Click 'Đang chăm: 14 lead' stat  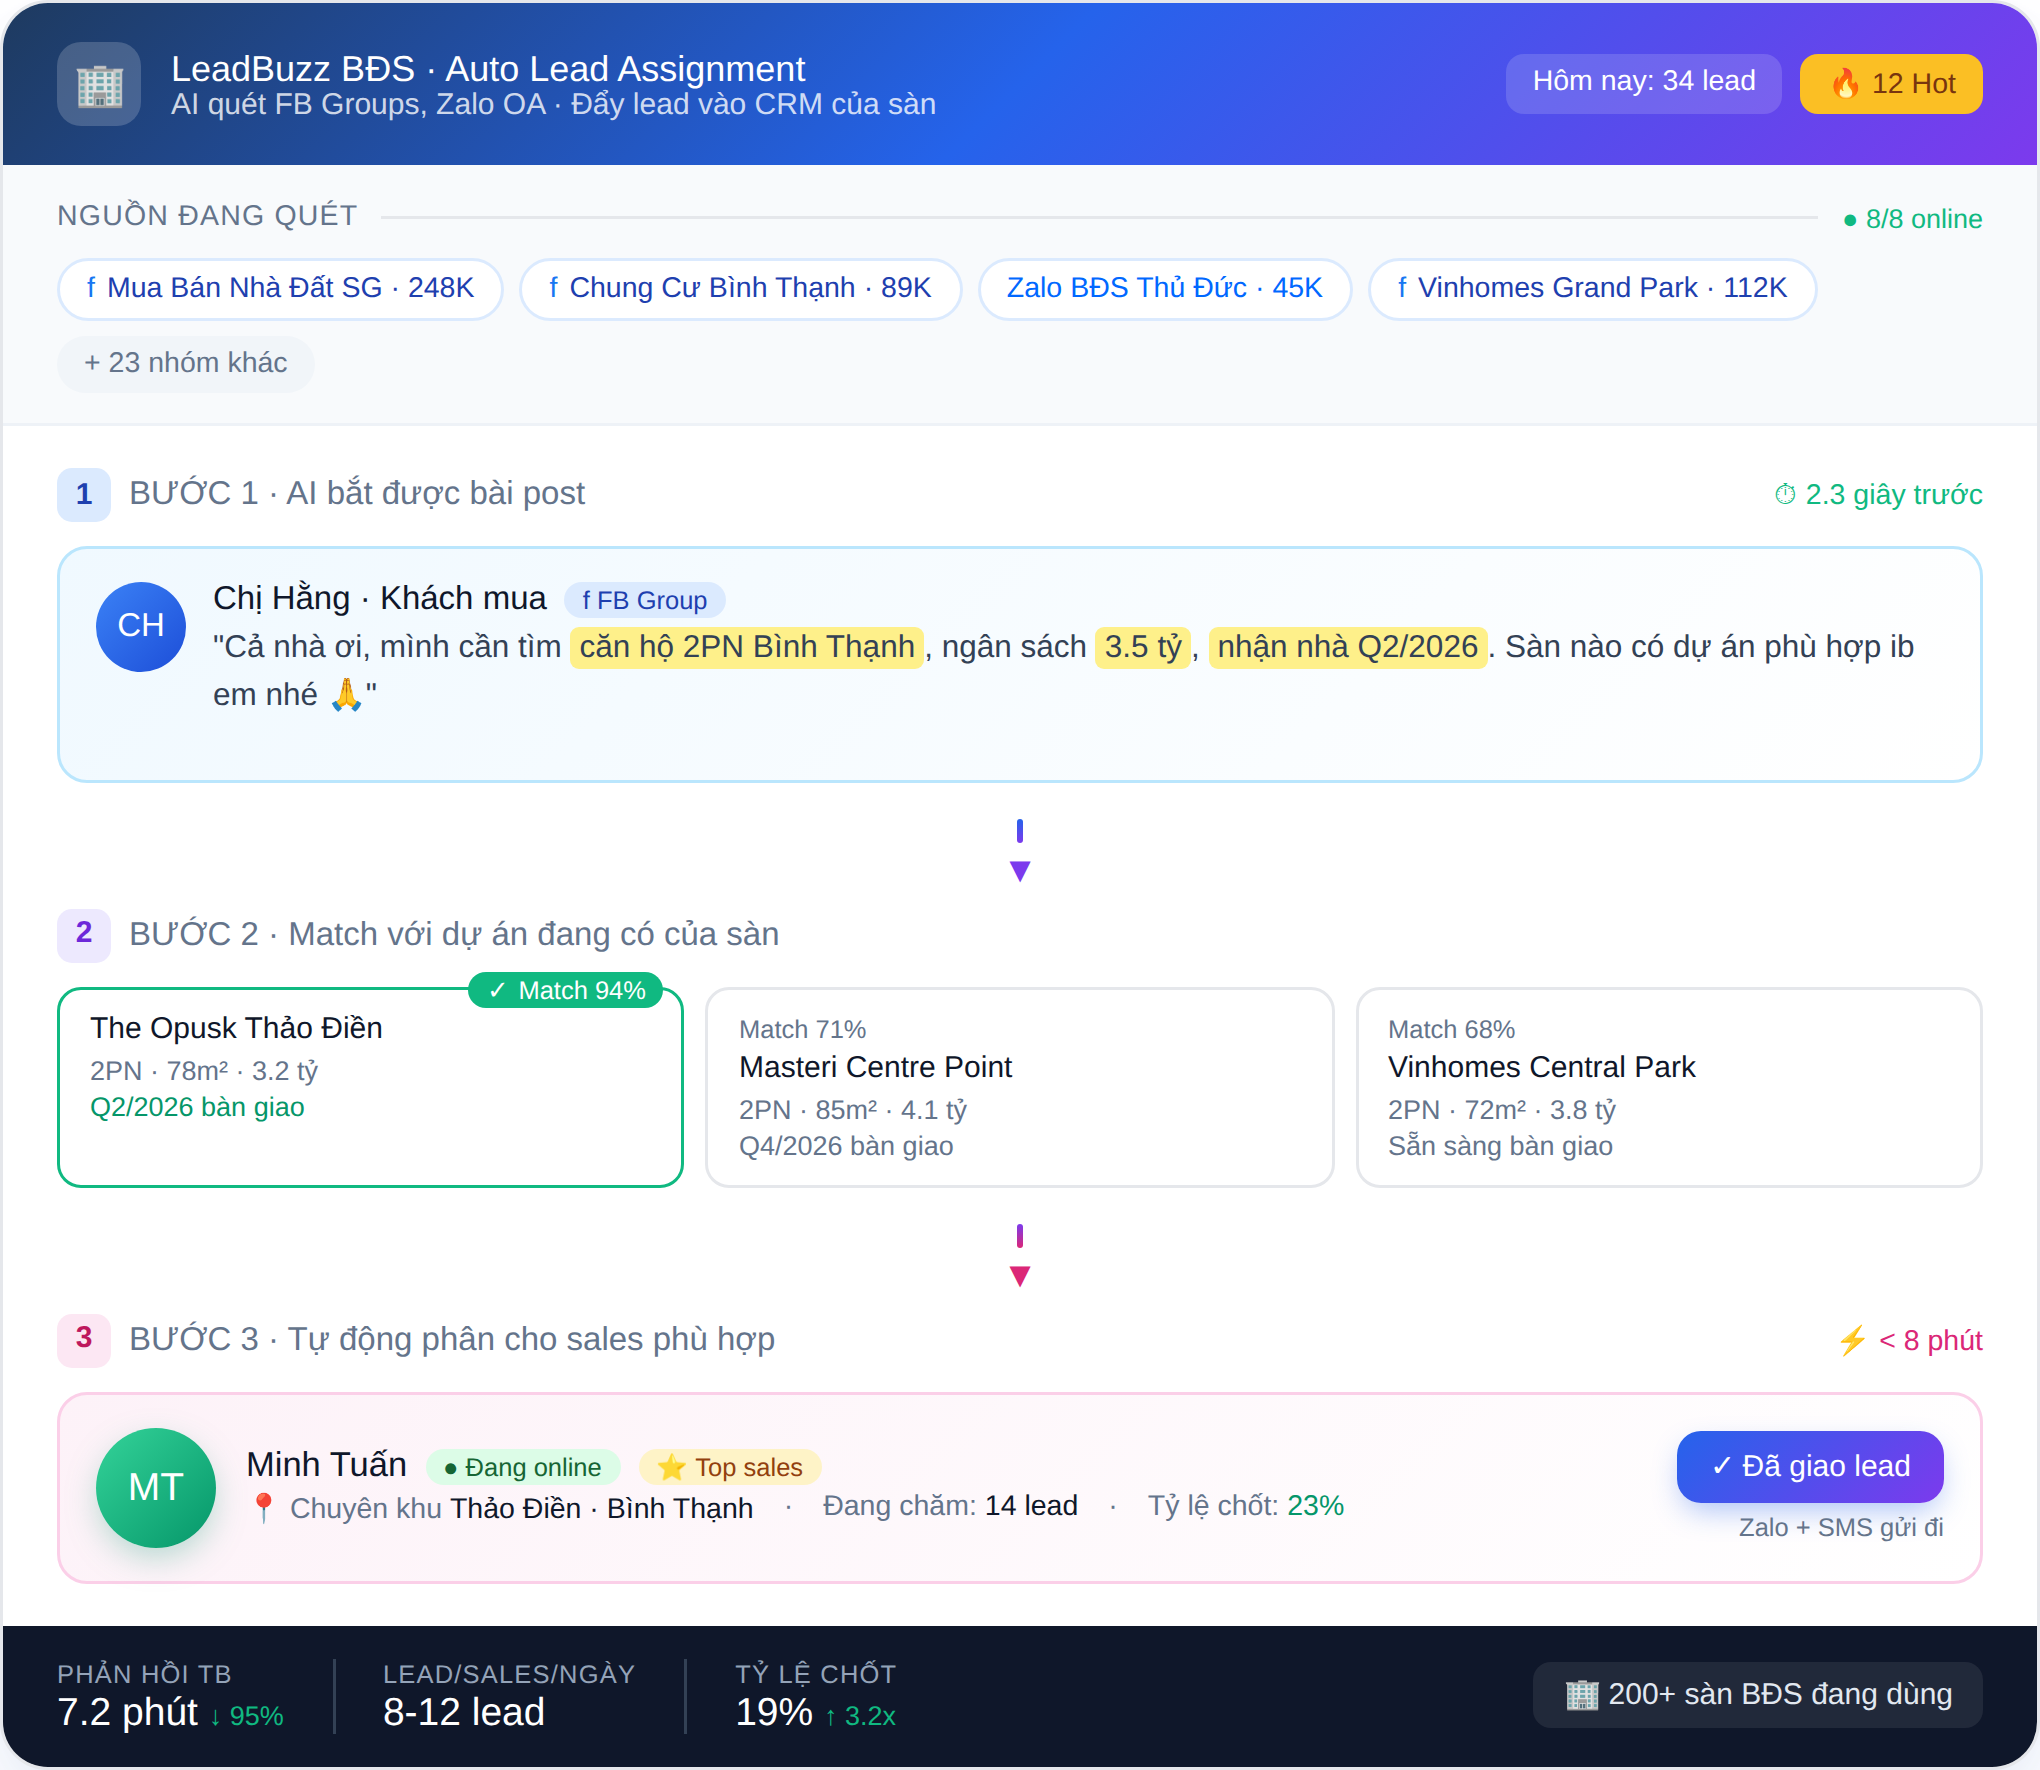[950, 1506]
